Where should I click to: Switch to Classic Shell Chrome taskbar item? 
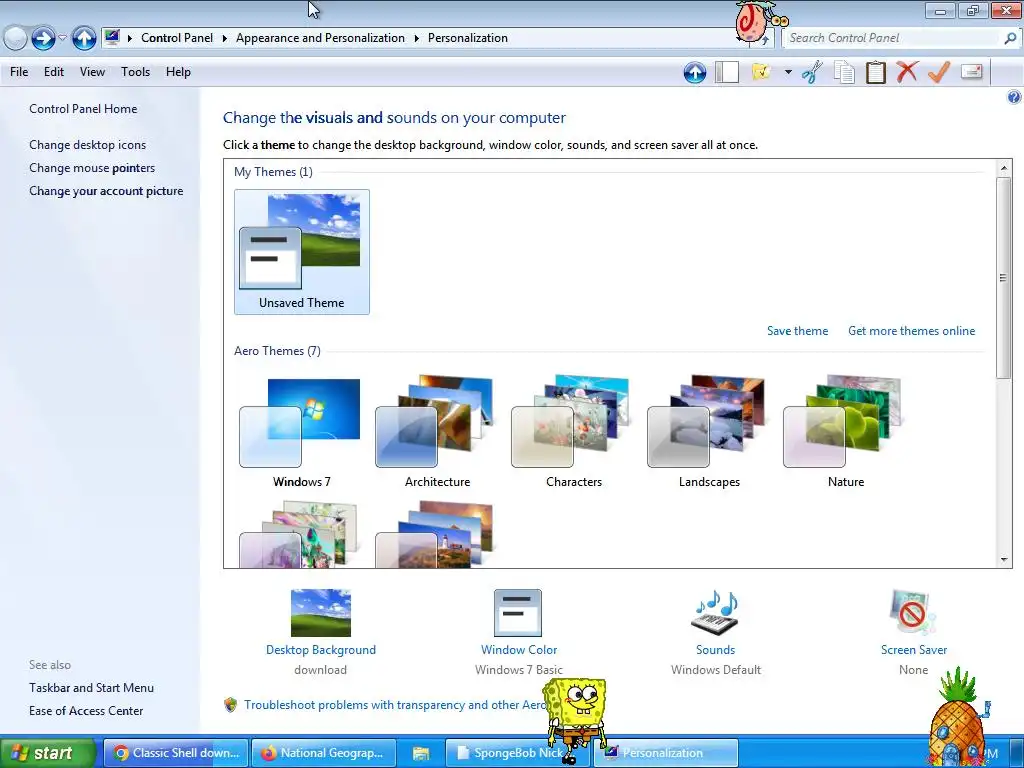point(176,753)
